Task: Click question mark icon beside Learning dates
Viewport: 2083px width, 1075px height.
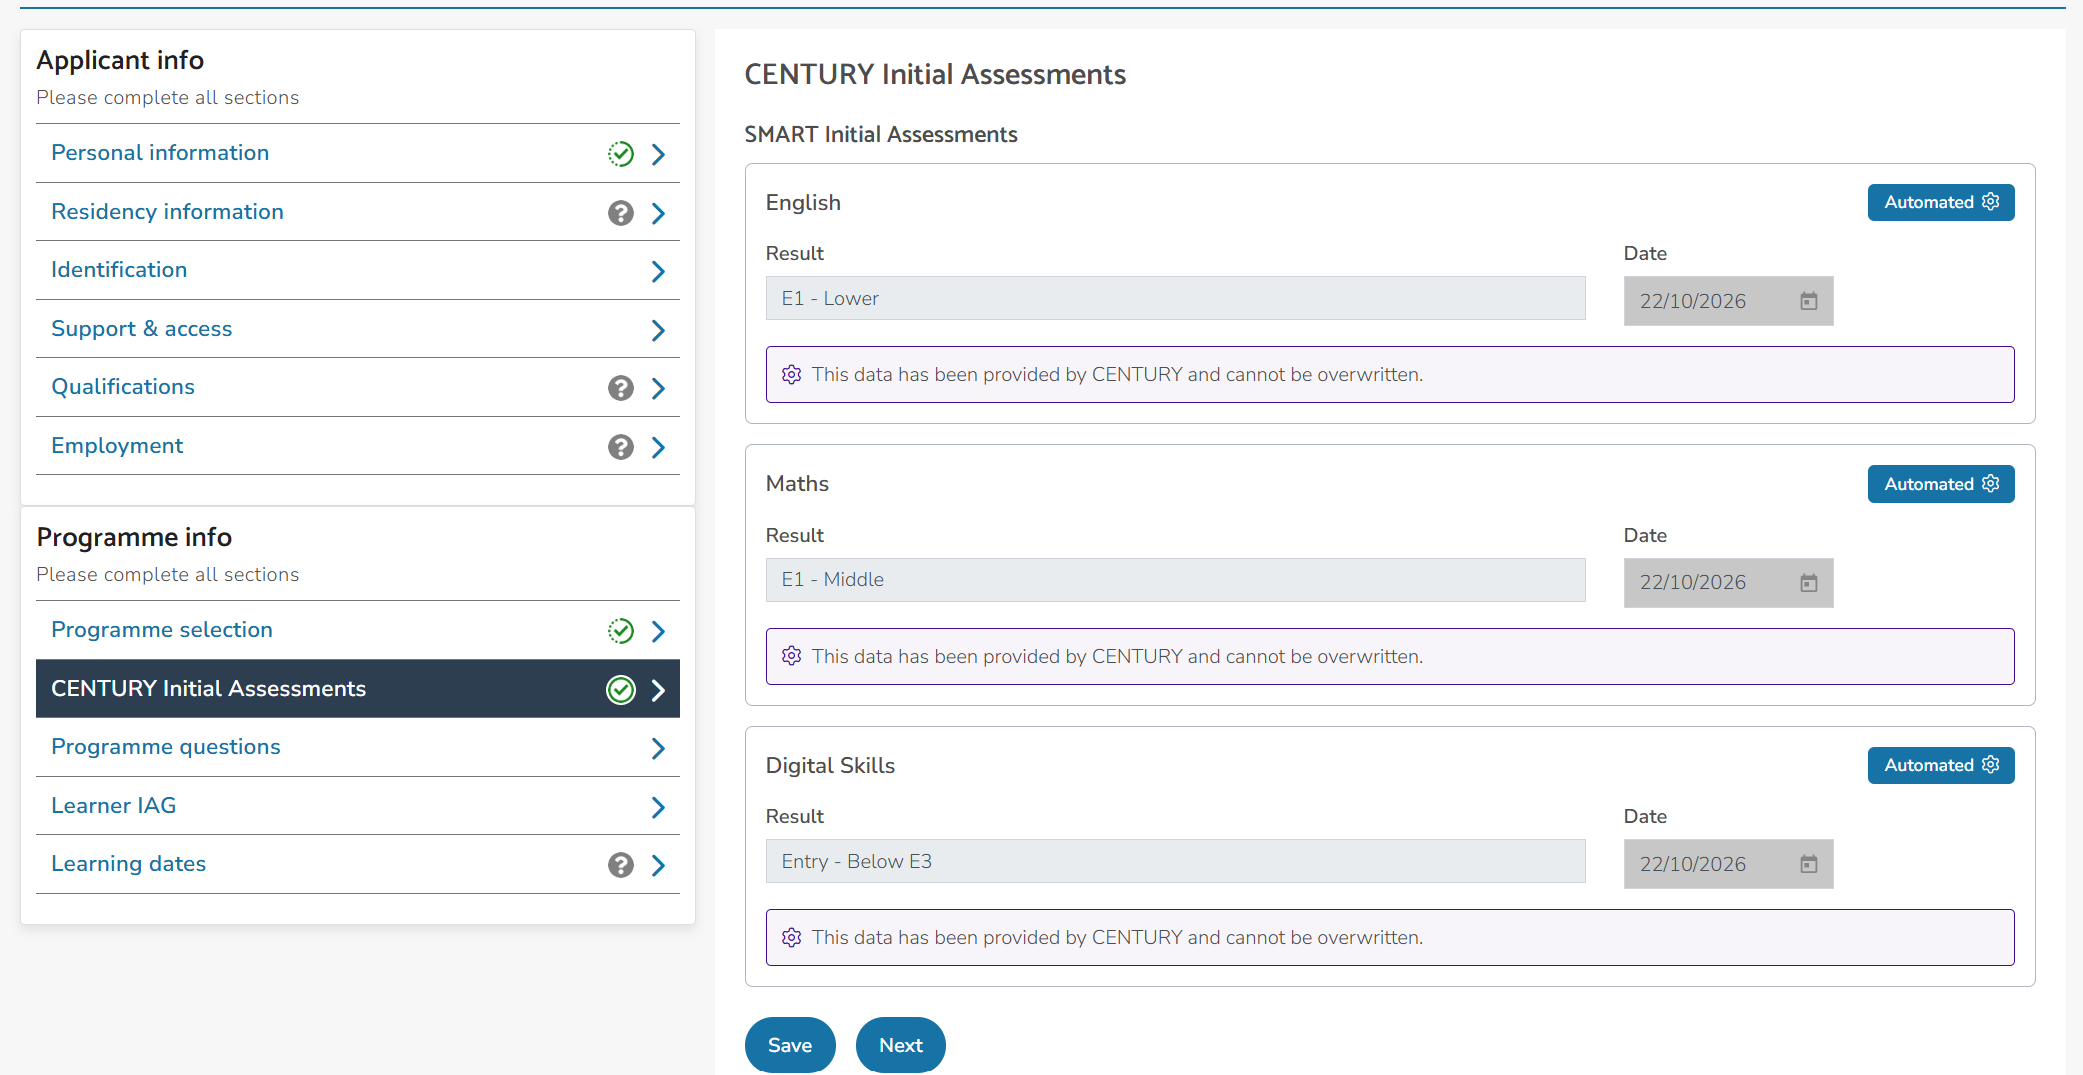Action: (x=621, y=865)
